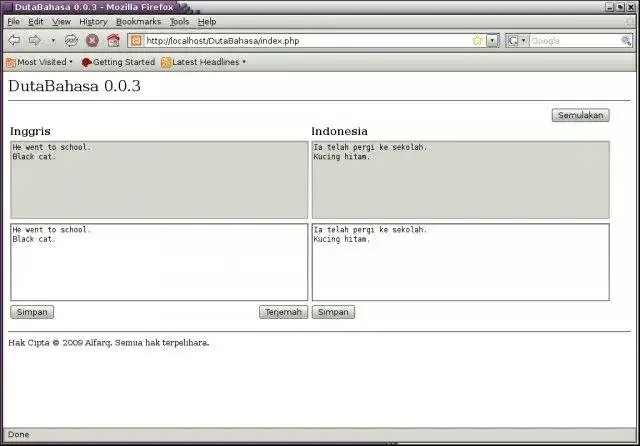
Task: Open the search engine selector dropdown
Action: click(517, 41)
